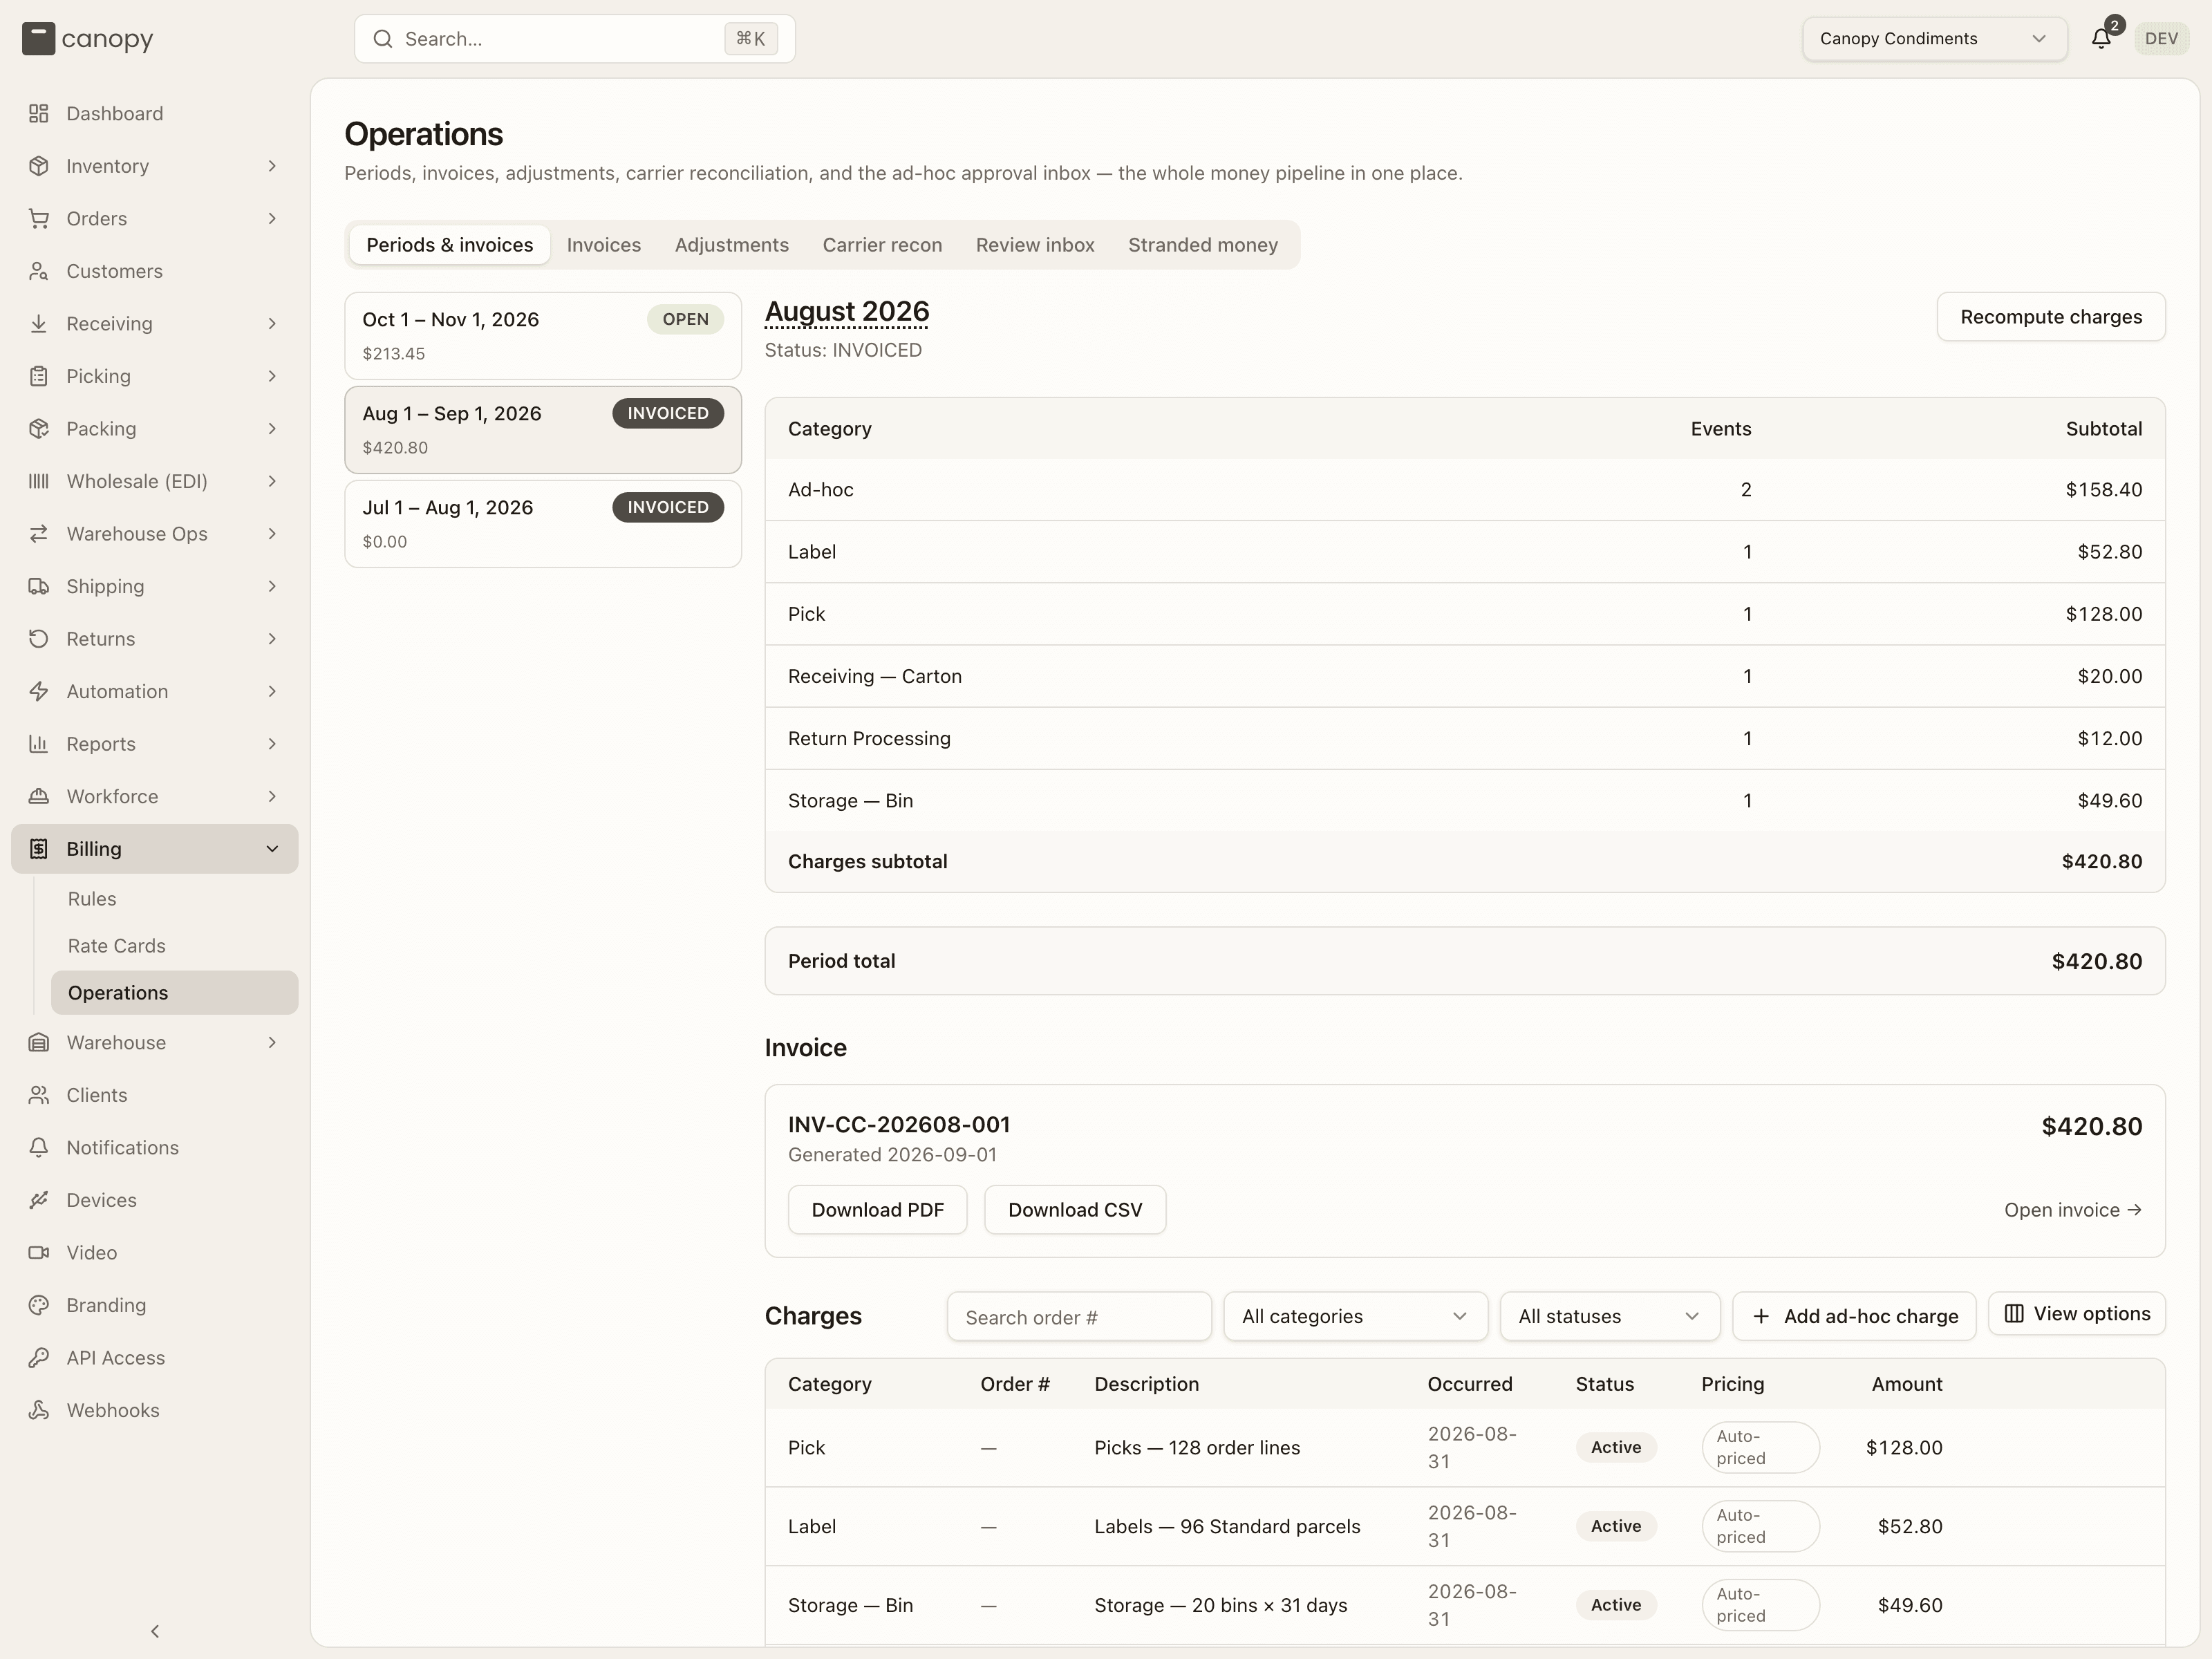Switch to the Adjustments tab
Screen dimensions: 2212x1659
pos(732,245)
